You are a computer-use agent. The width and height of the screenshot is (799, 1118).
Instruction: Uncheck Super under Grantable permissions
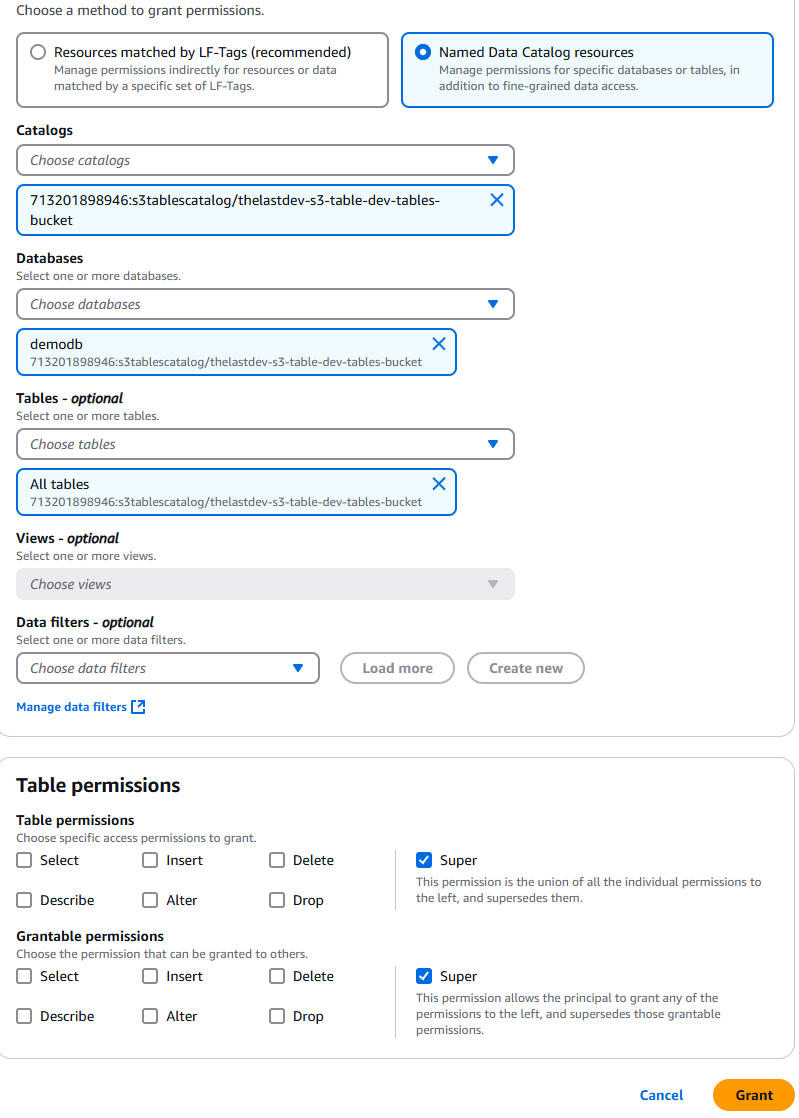(423, 976)
